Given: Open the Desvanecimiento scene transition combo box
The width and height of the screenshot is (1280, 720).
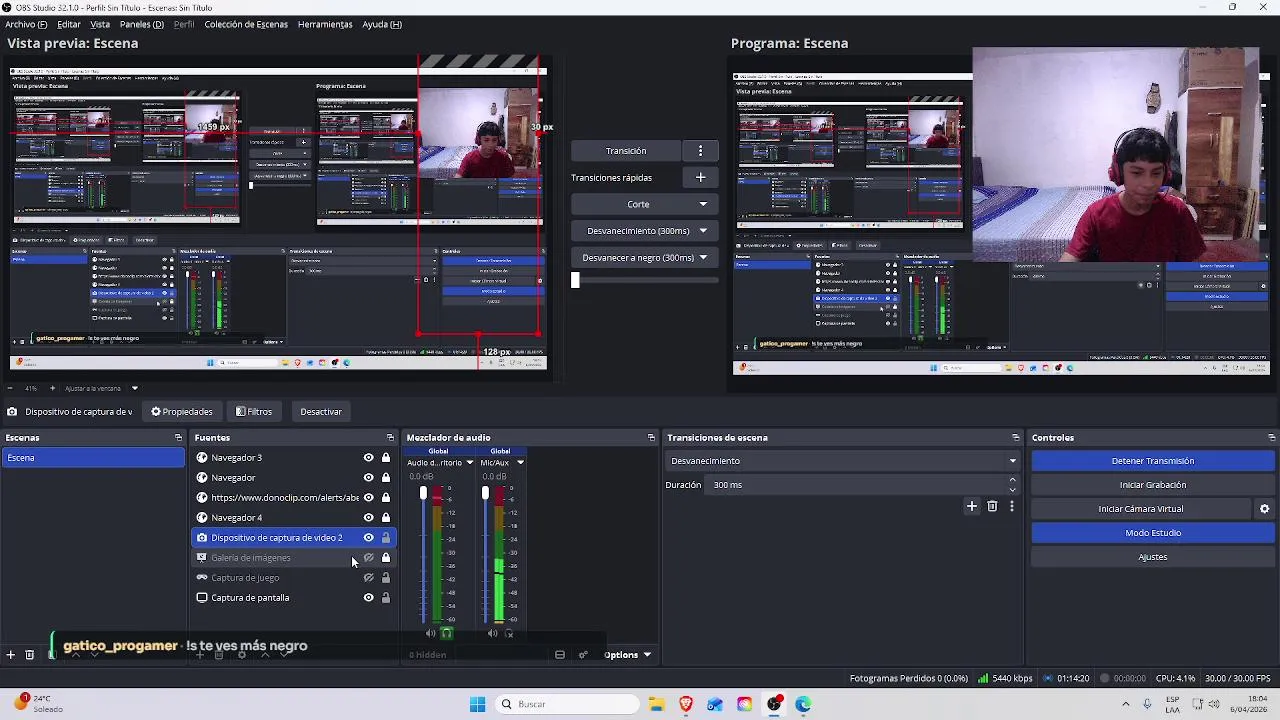Looking at the screenshot, I should (843, 461).
